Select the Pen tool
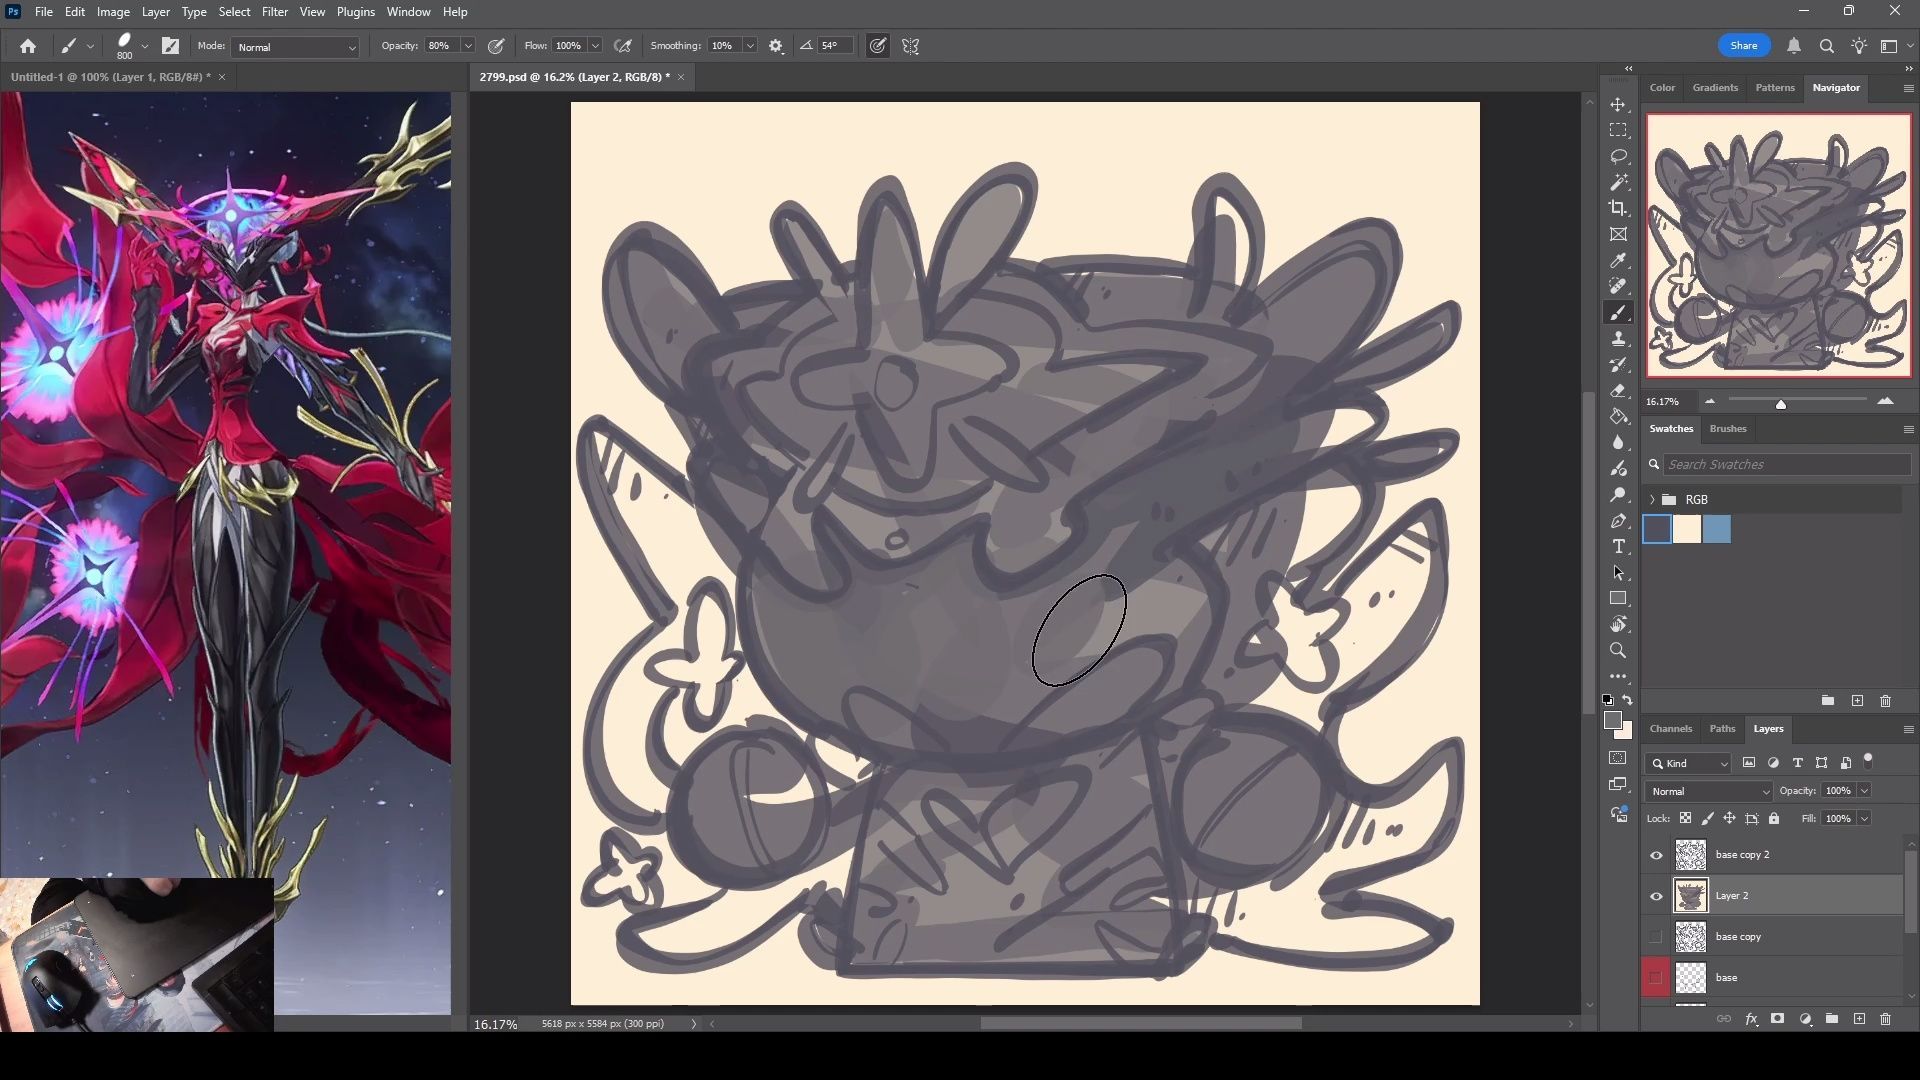 point(1618,521)
